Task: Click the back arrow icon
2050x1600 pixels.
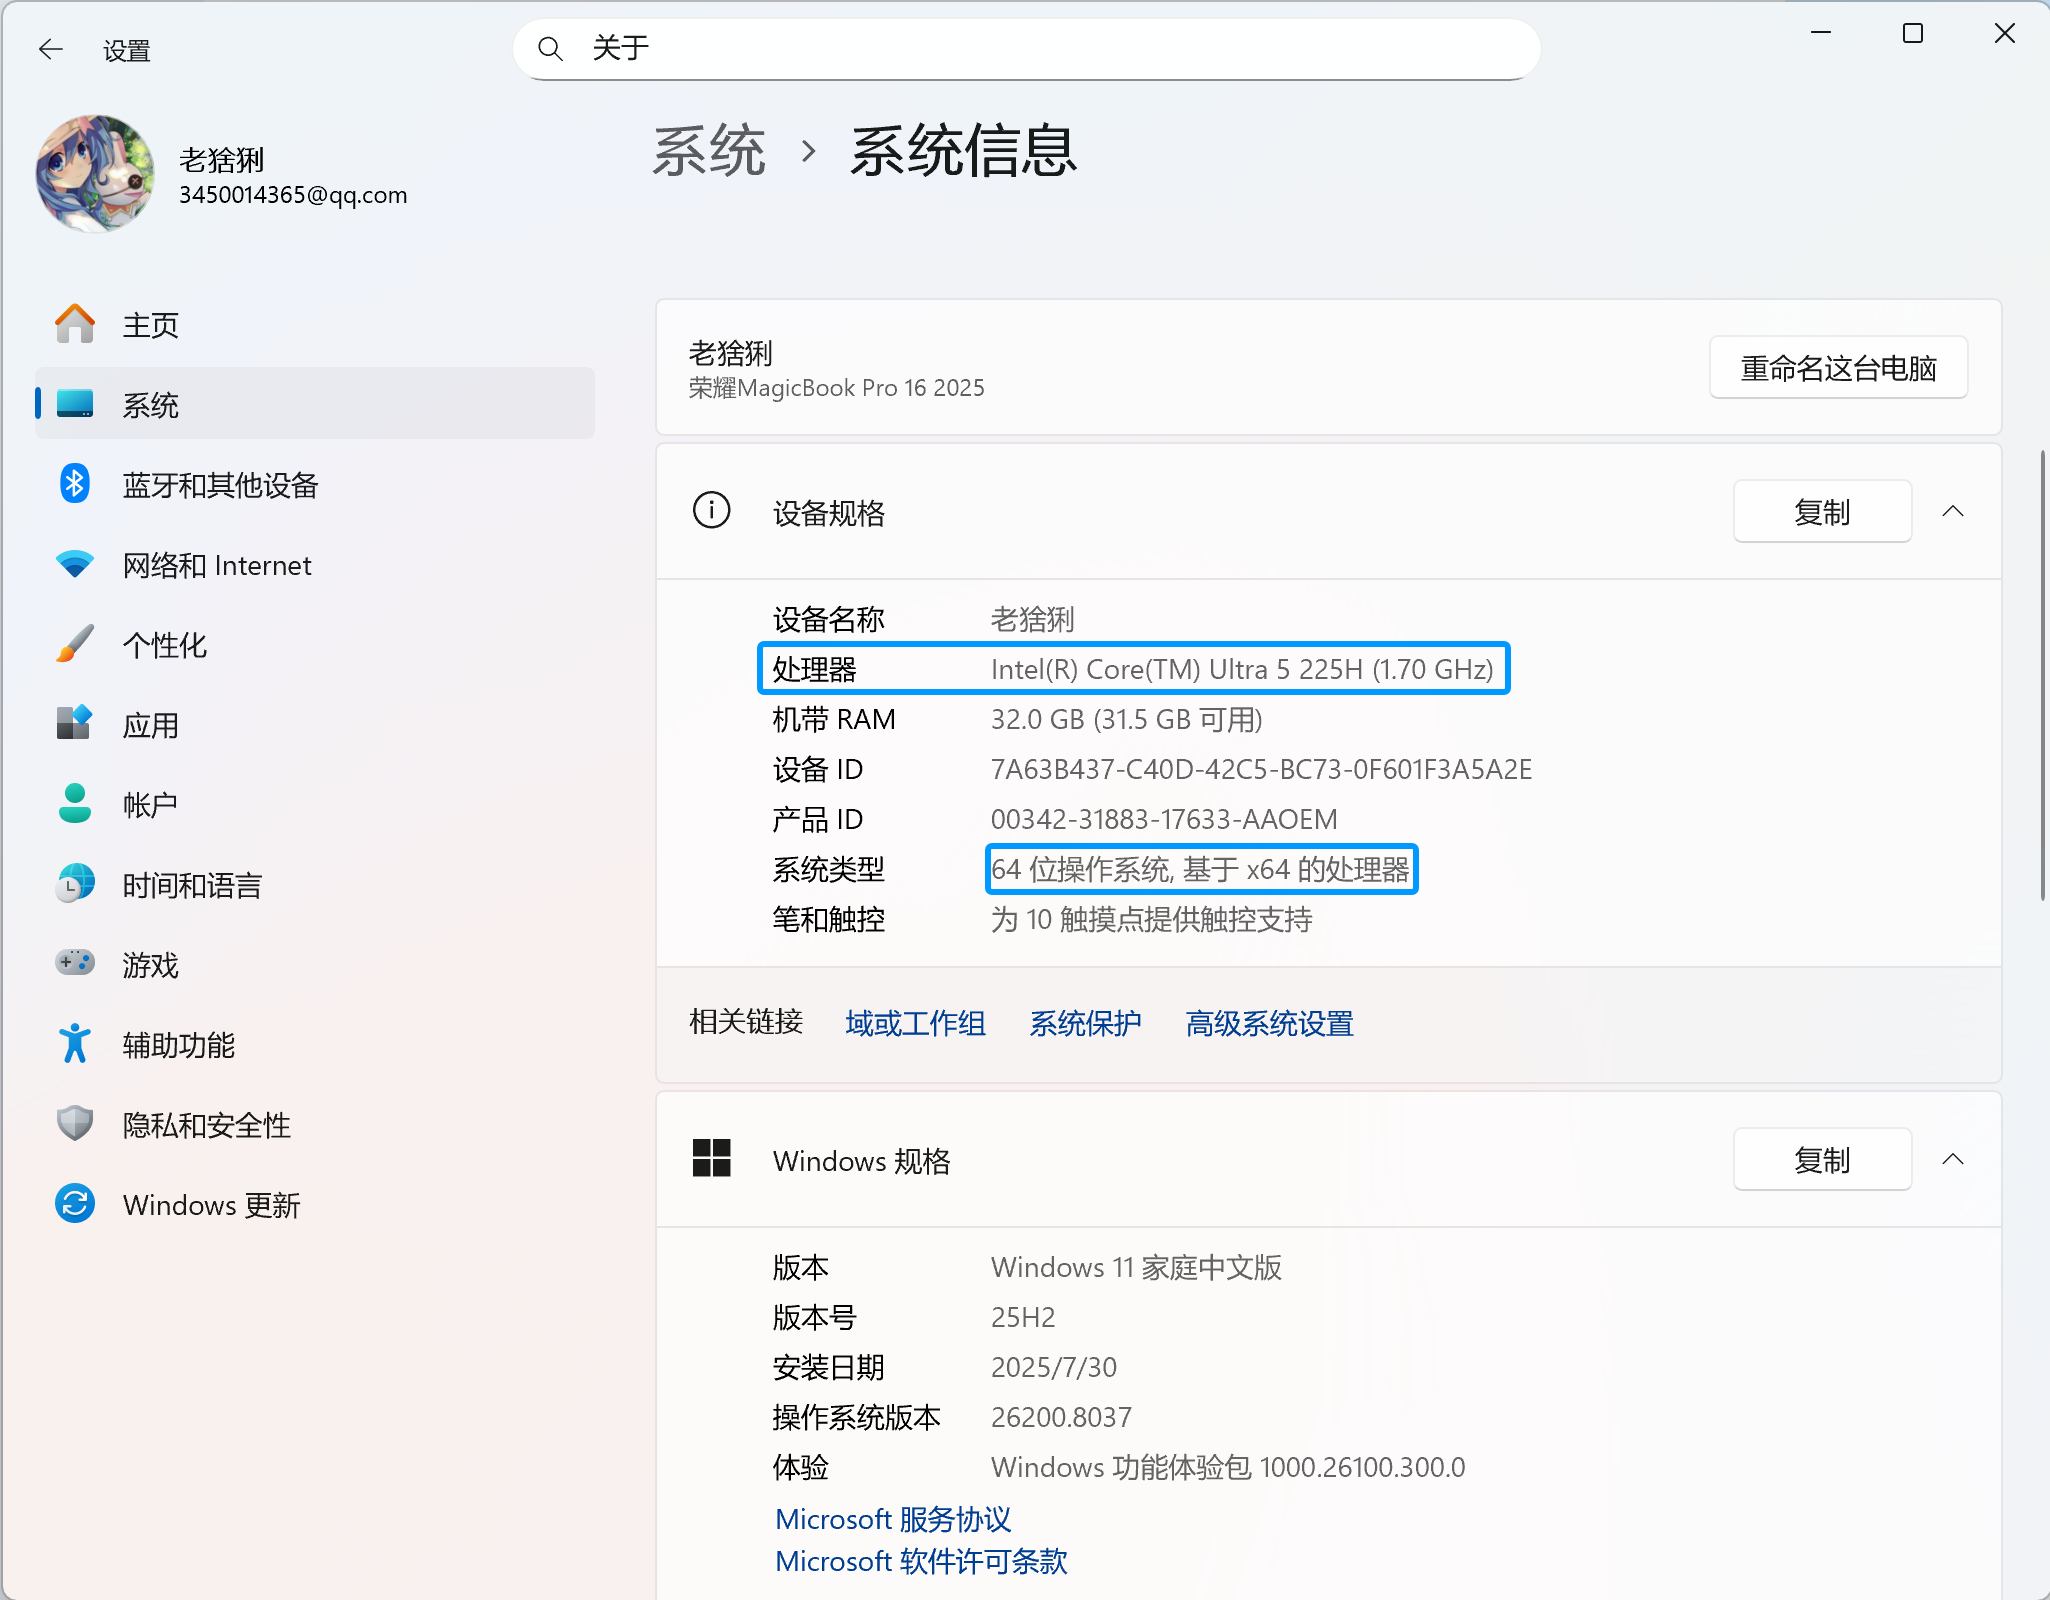Action: tap(50, 49)
